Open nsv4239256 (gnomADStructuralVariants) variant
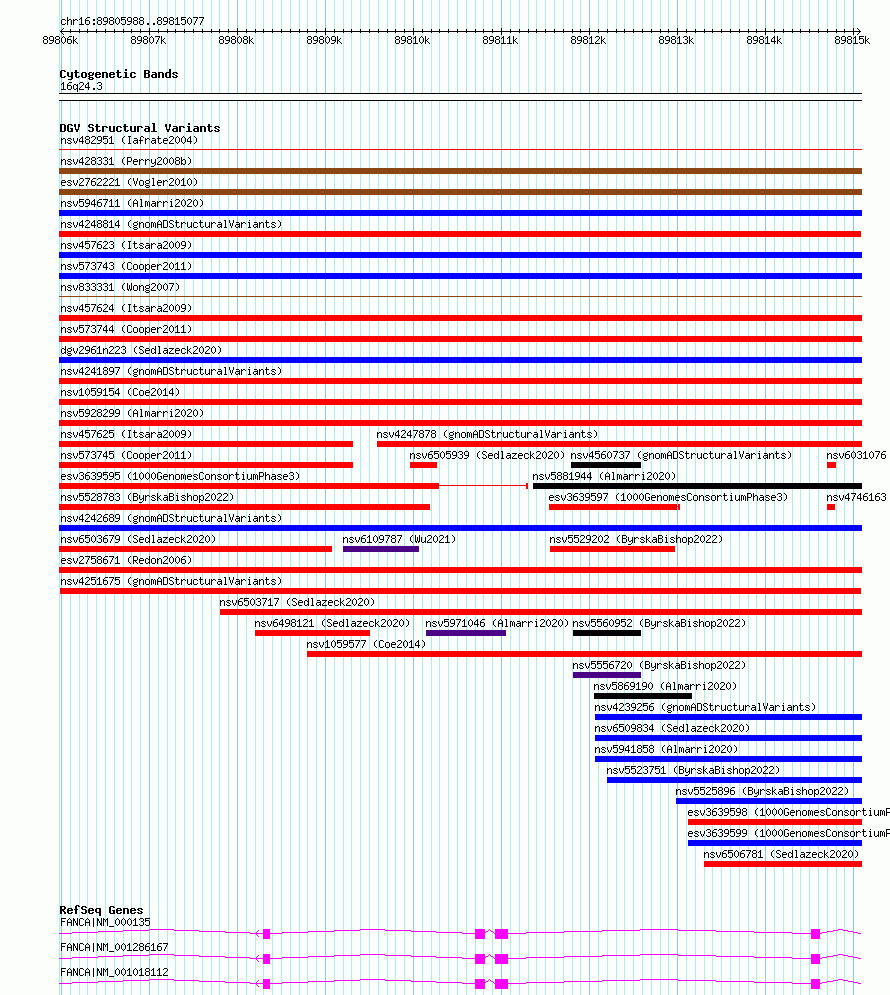This screenshot has width=890, height=995. tap(705, 706)
